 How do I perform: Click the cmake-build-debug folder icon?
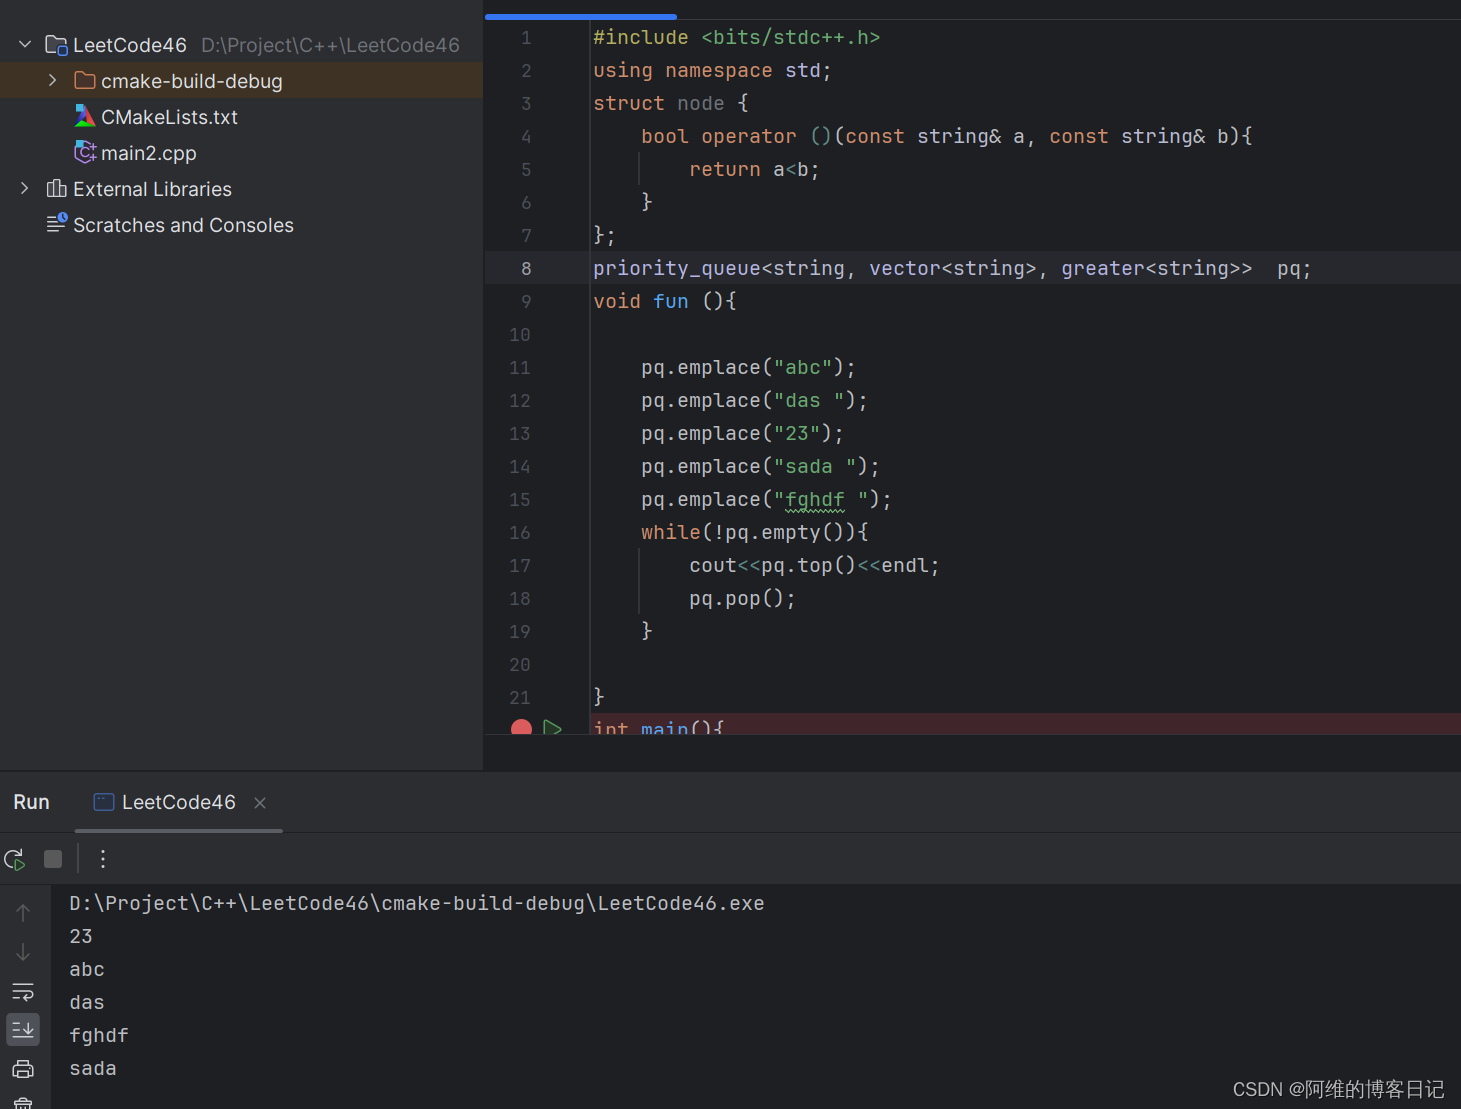pos(85,80)
